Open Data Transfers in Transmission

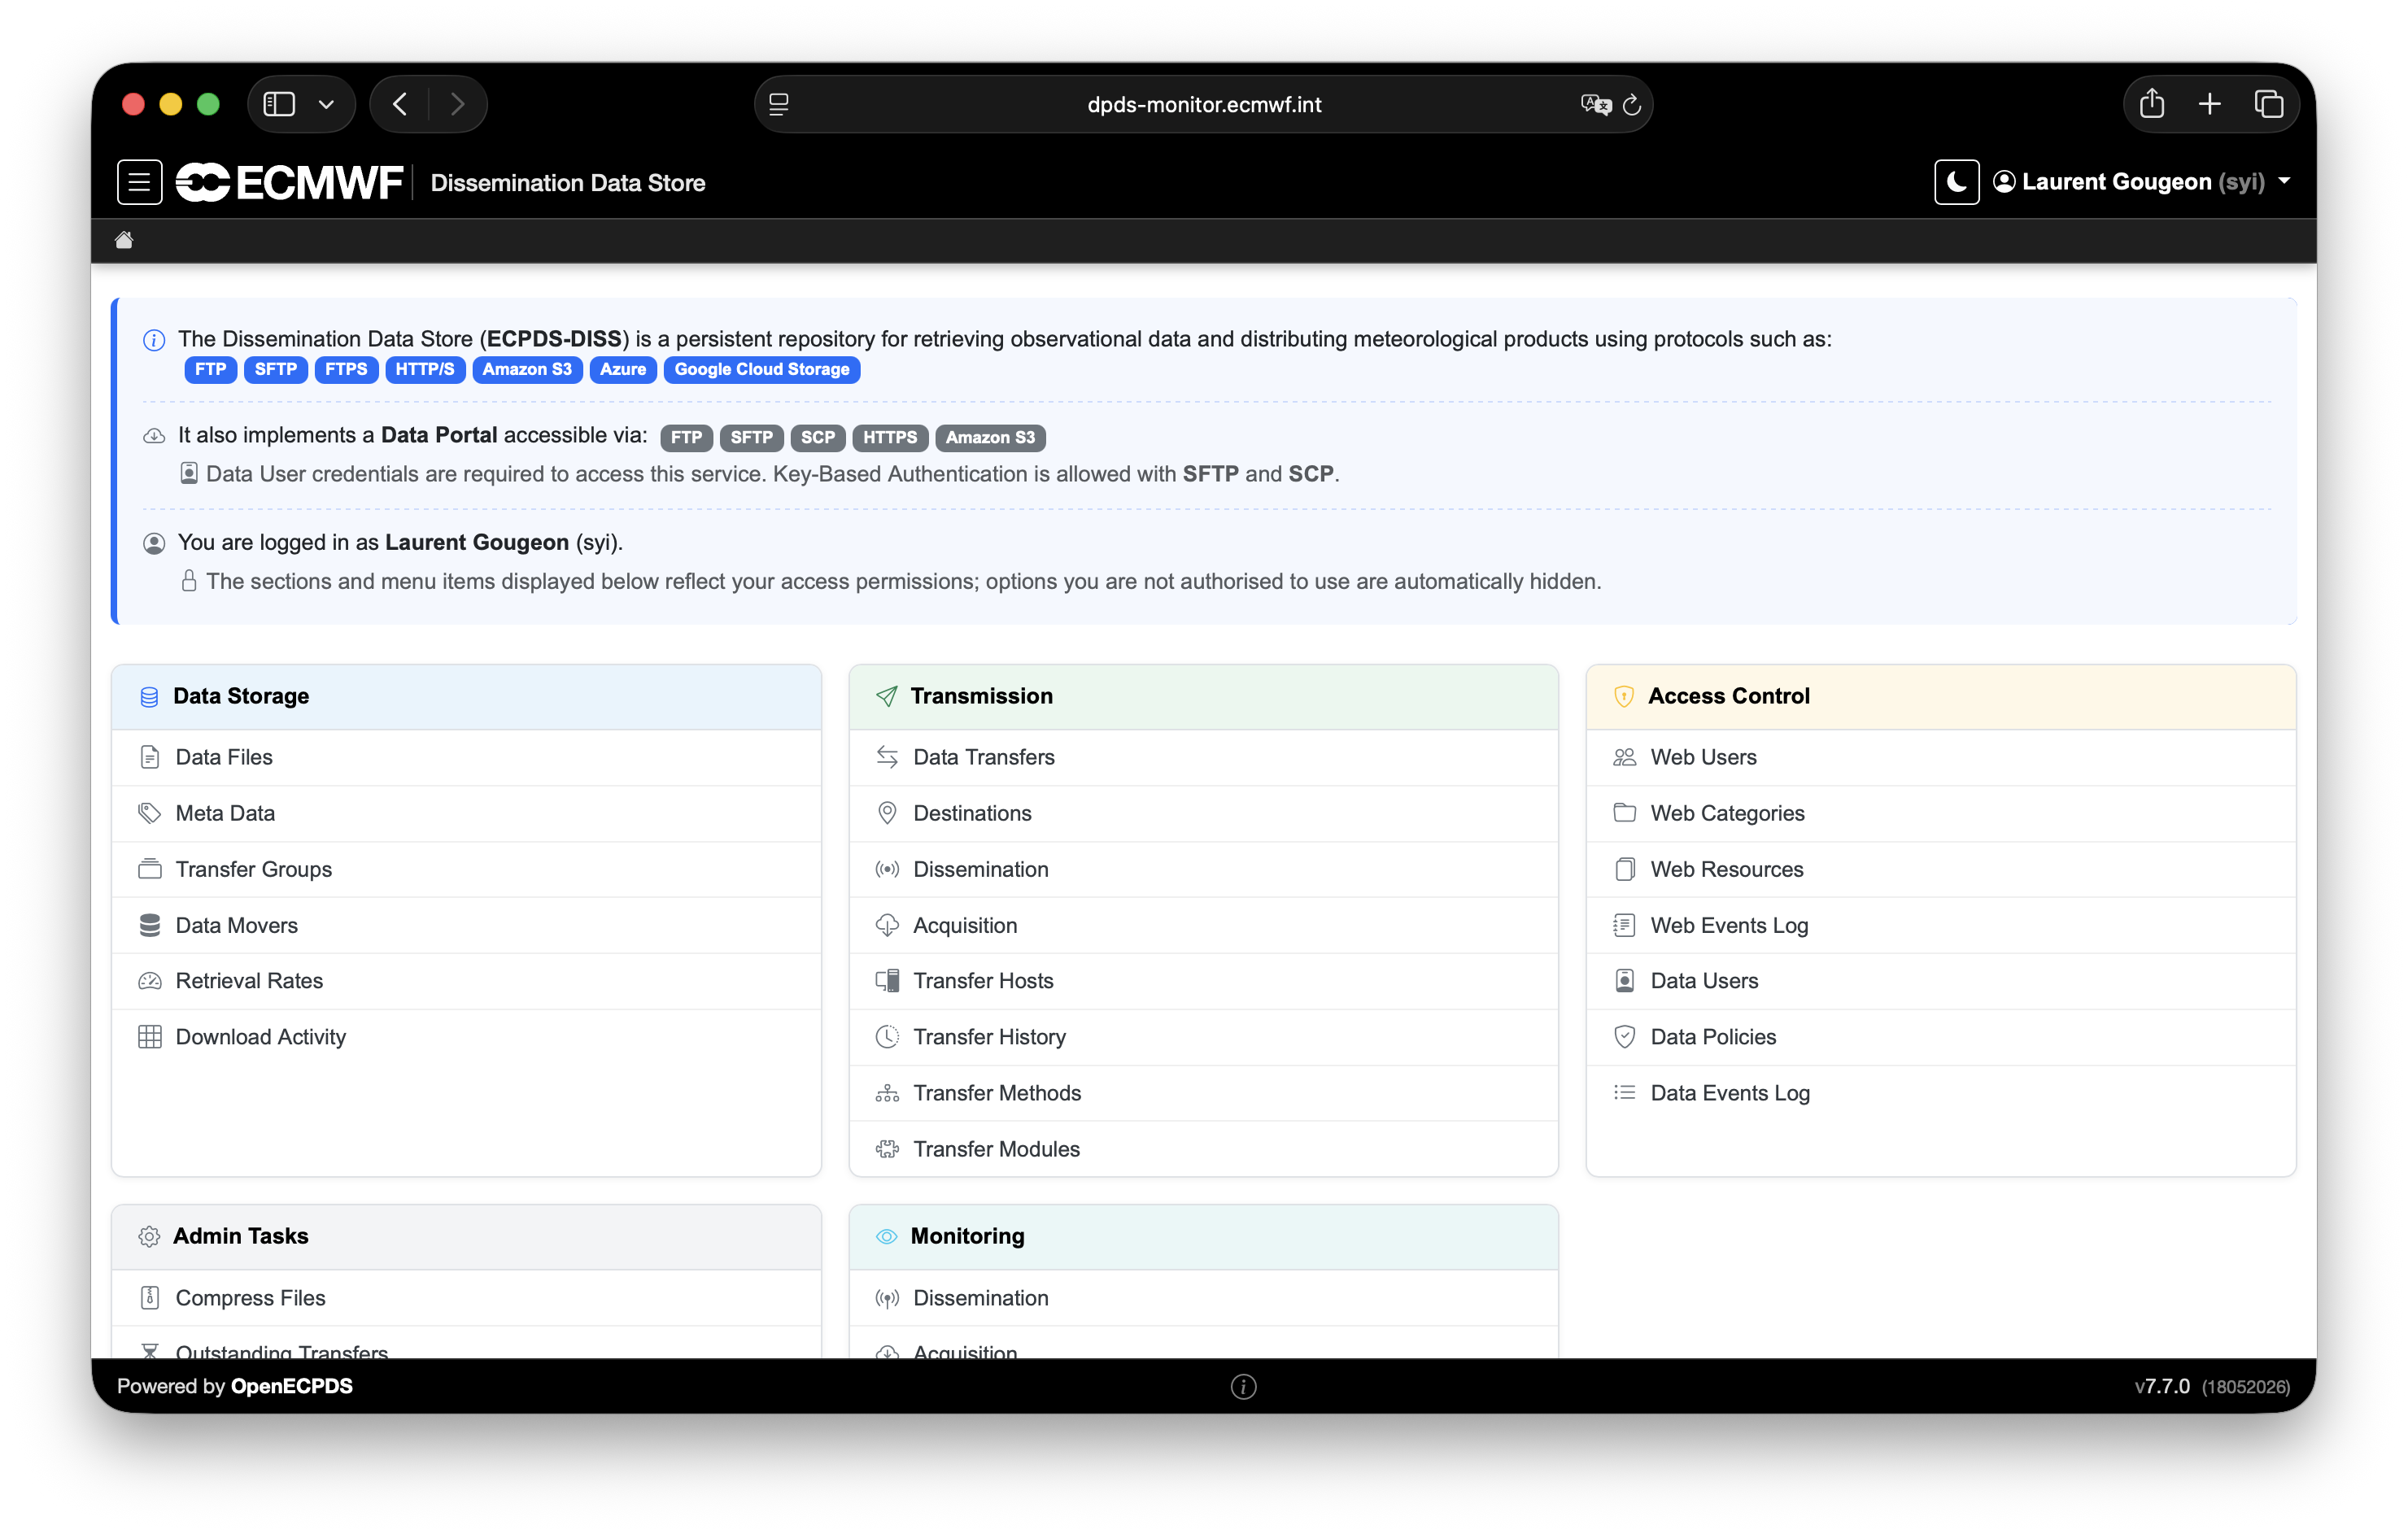[1203, 757]
